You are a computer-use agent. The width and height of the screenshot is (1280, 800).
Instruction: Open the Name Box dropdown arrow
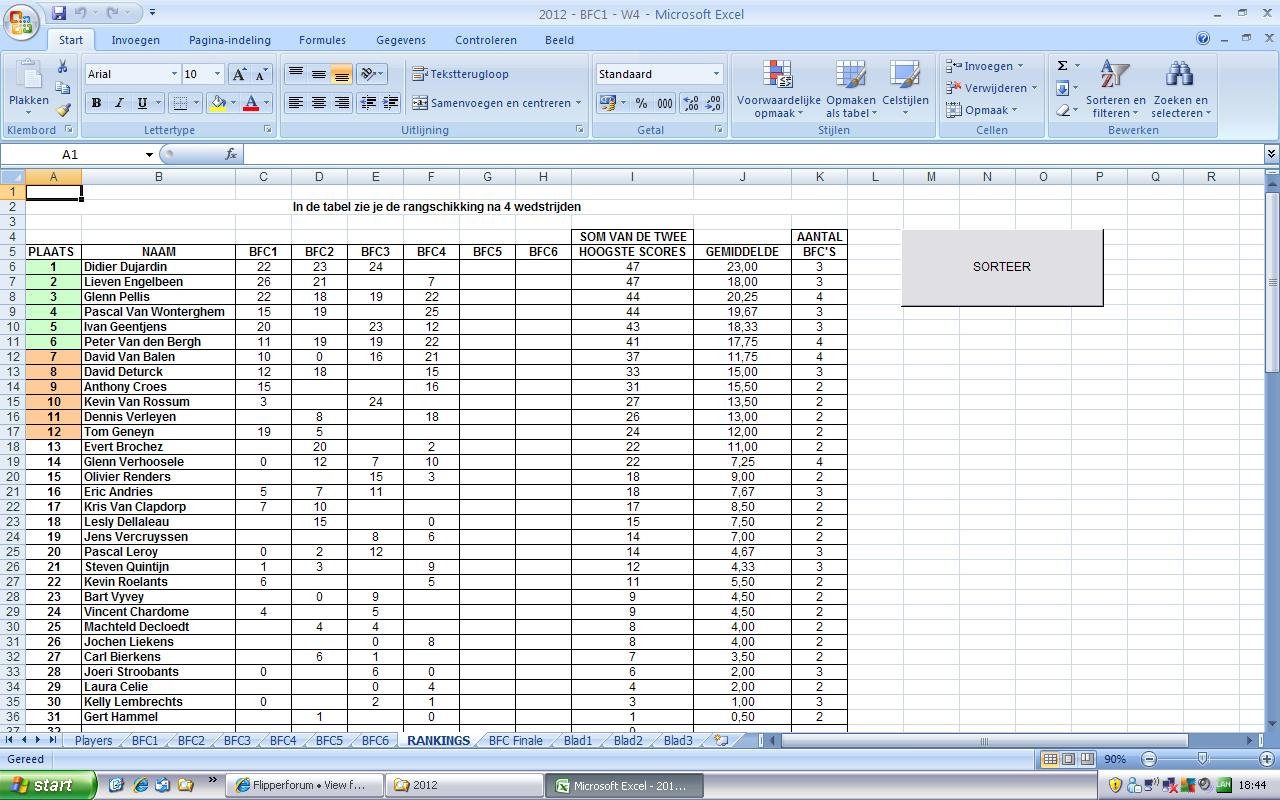point(149,155)
